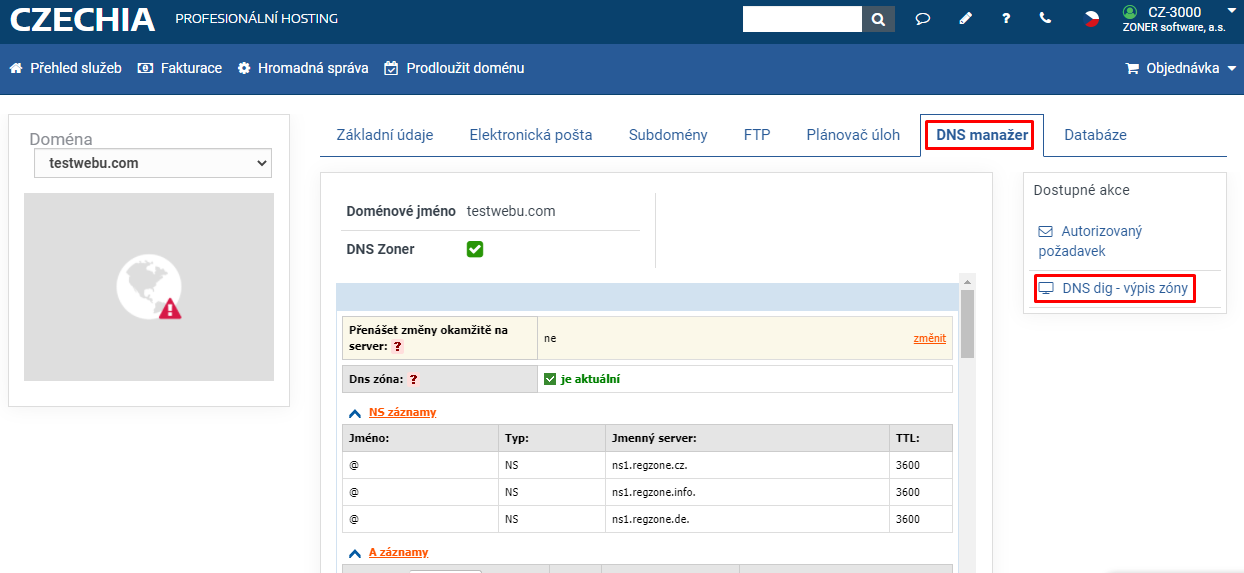Open the domain selector testwebu.com dropdown
The image size is (1244, 573).
(x=153, y=163)
